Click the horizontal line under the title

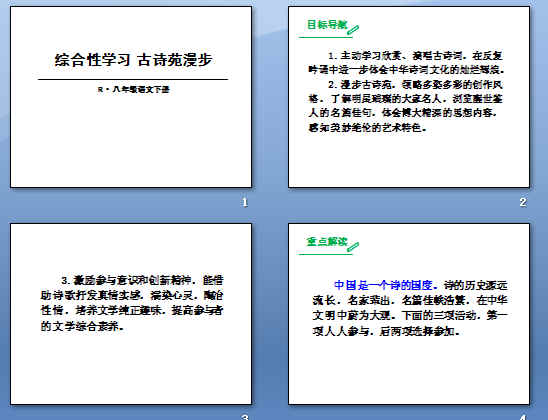133,80
